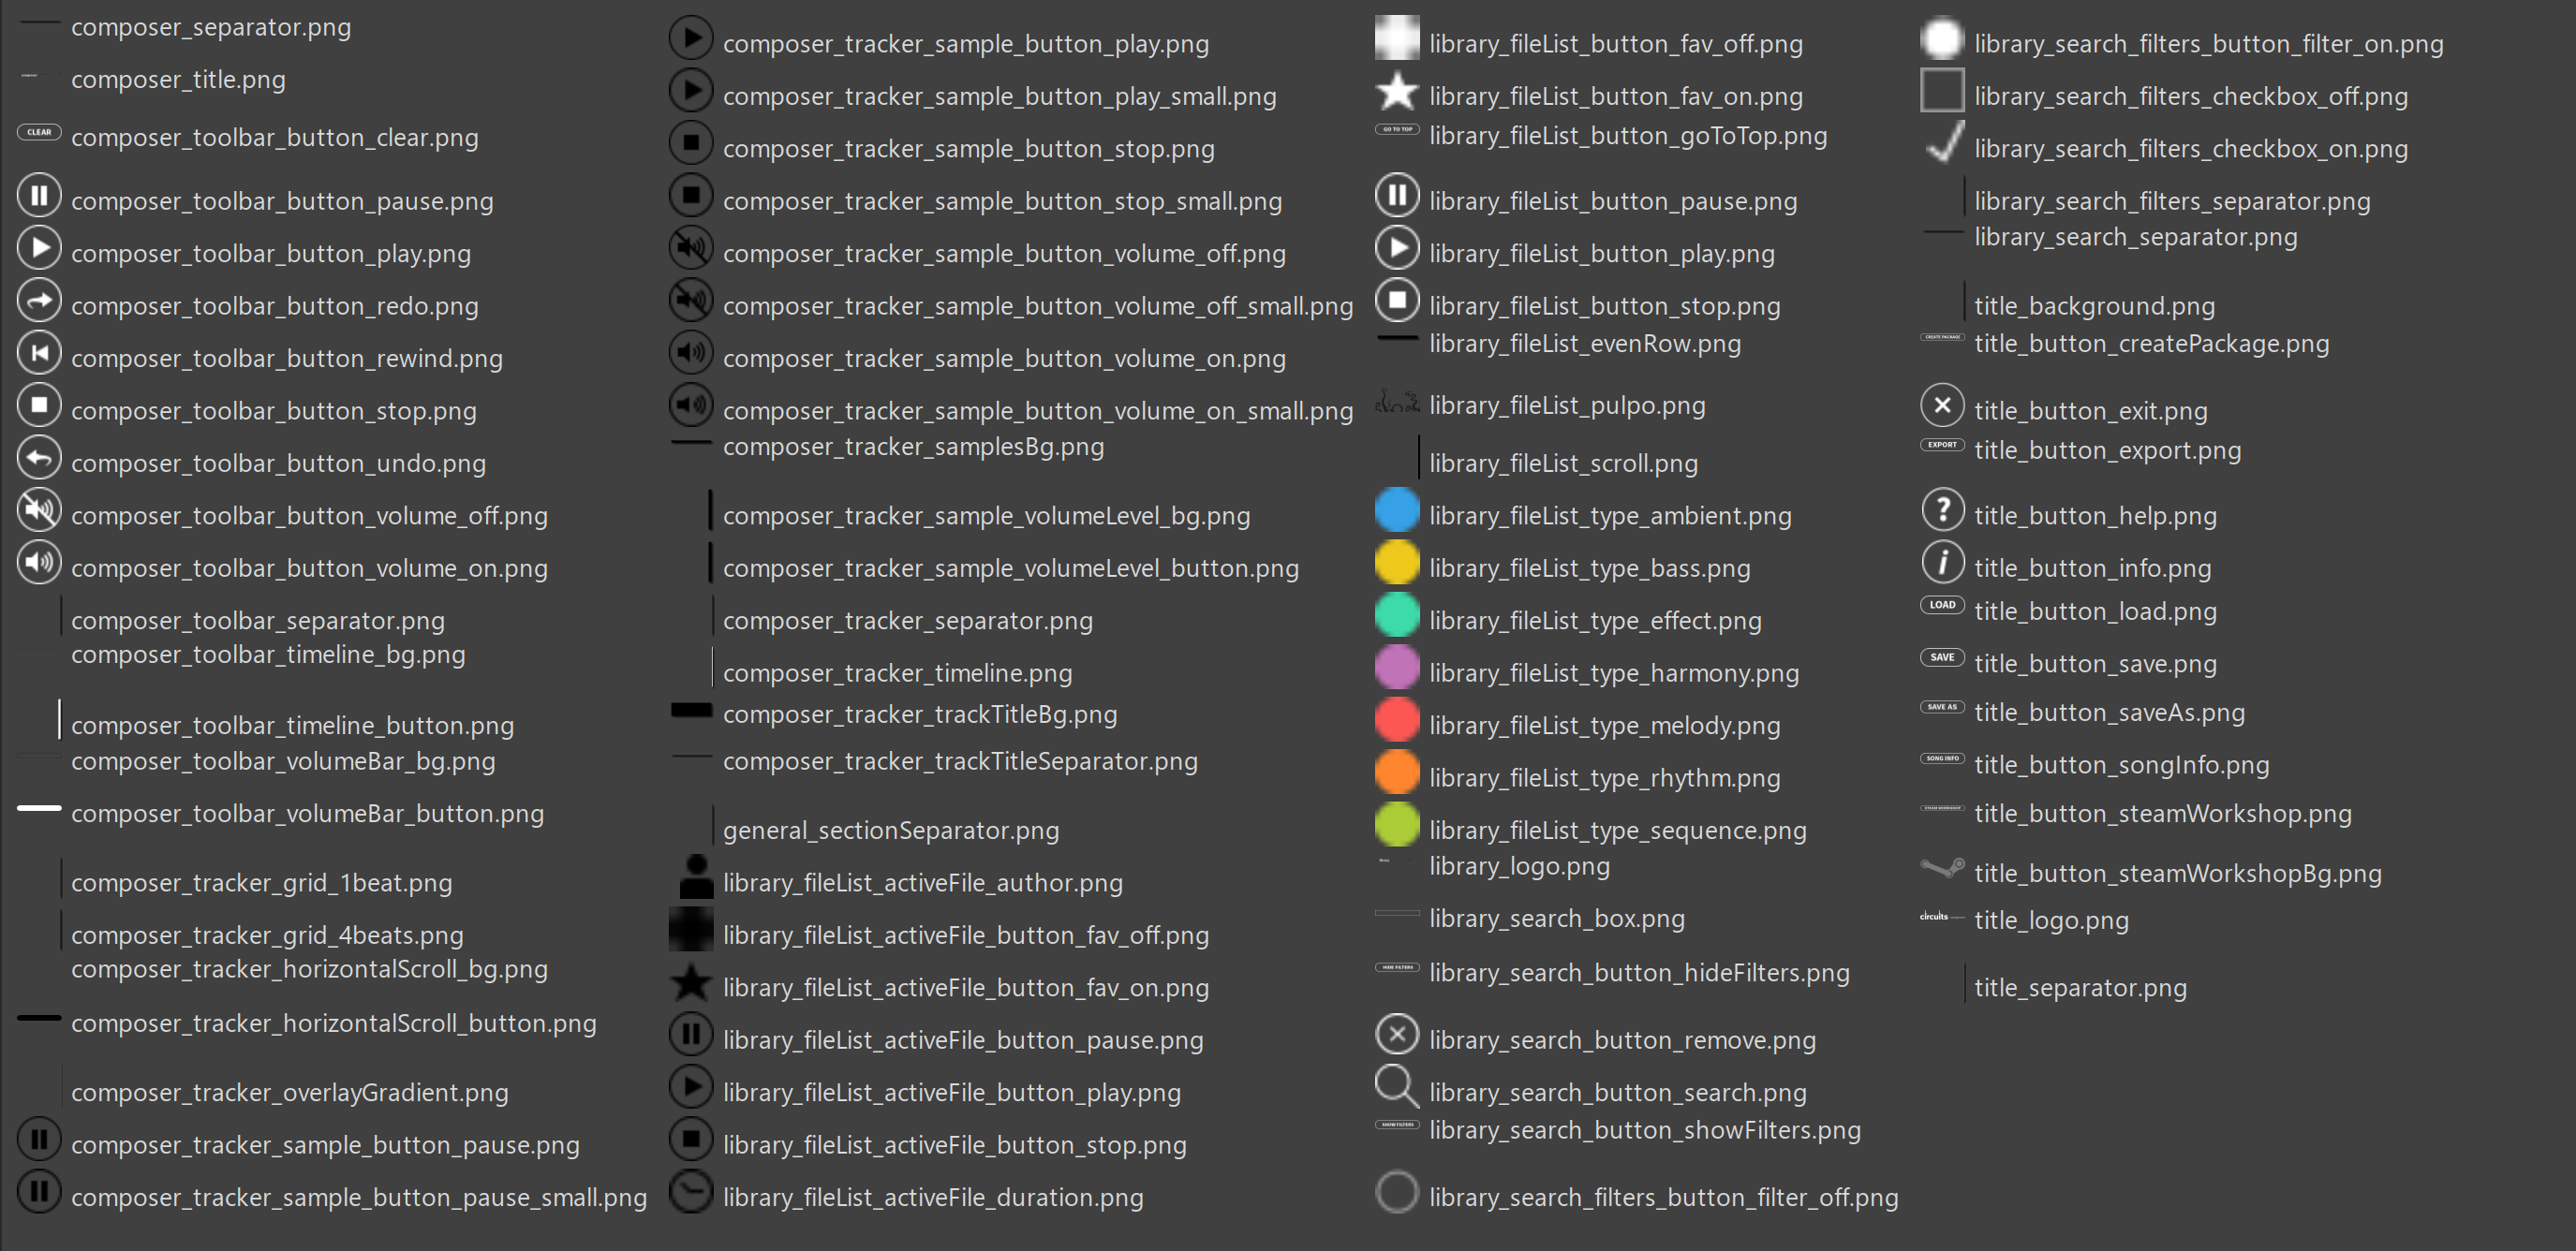Viewport: 2576px width, 1251px height.
Task: Select the composer toolbar redo arrow icon
Action: pos(39,300)
